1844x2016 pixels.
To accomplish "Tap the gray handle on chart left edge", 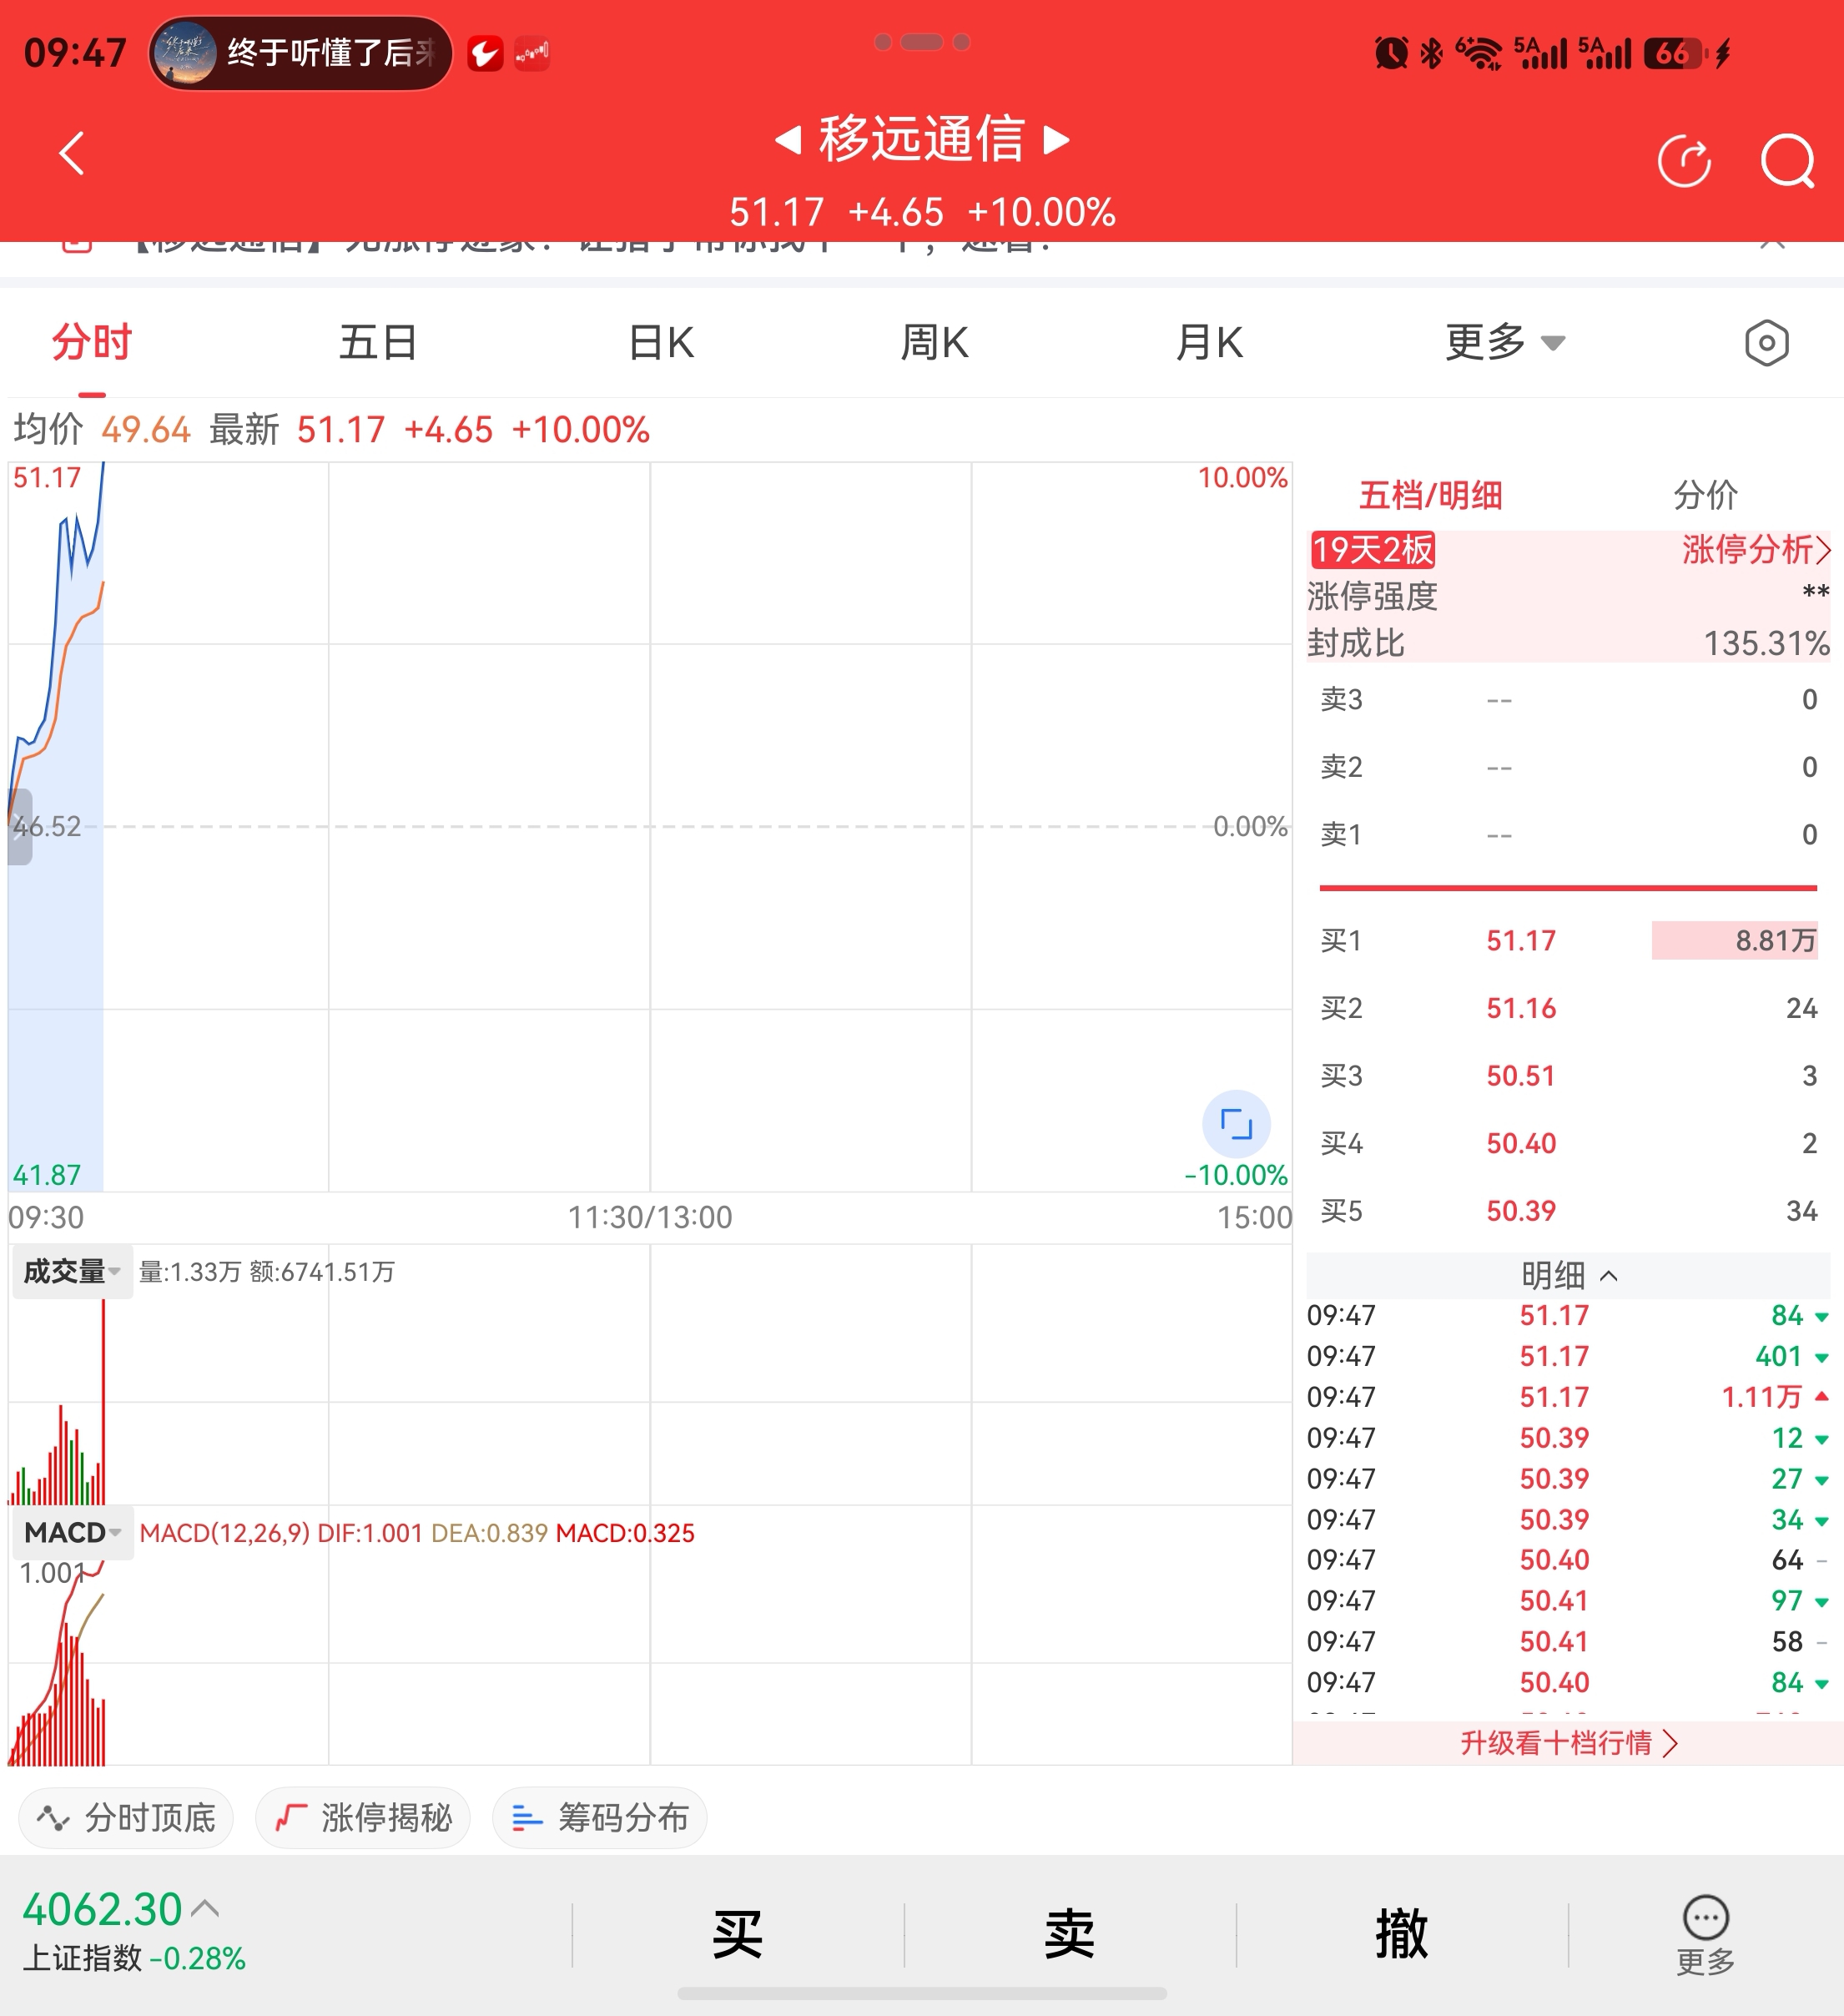I will 20,827.
